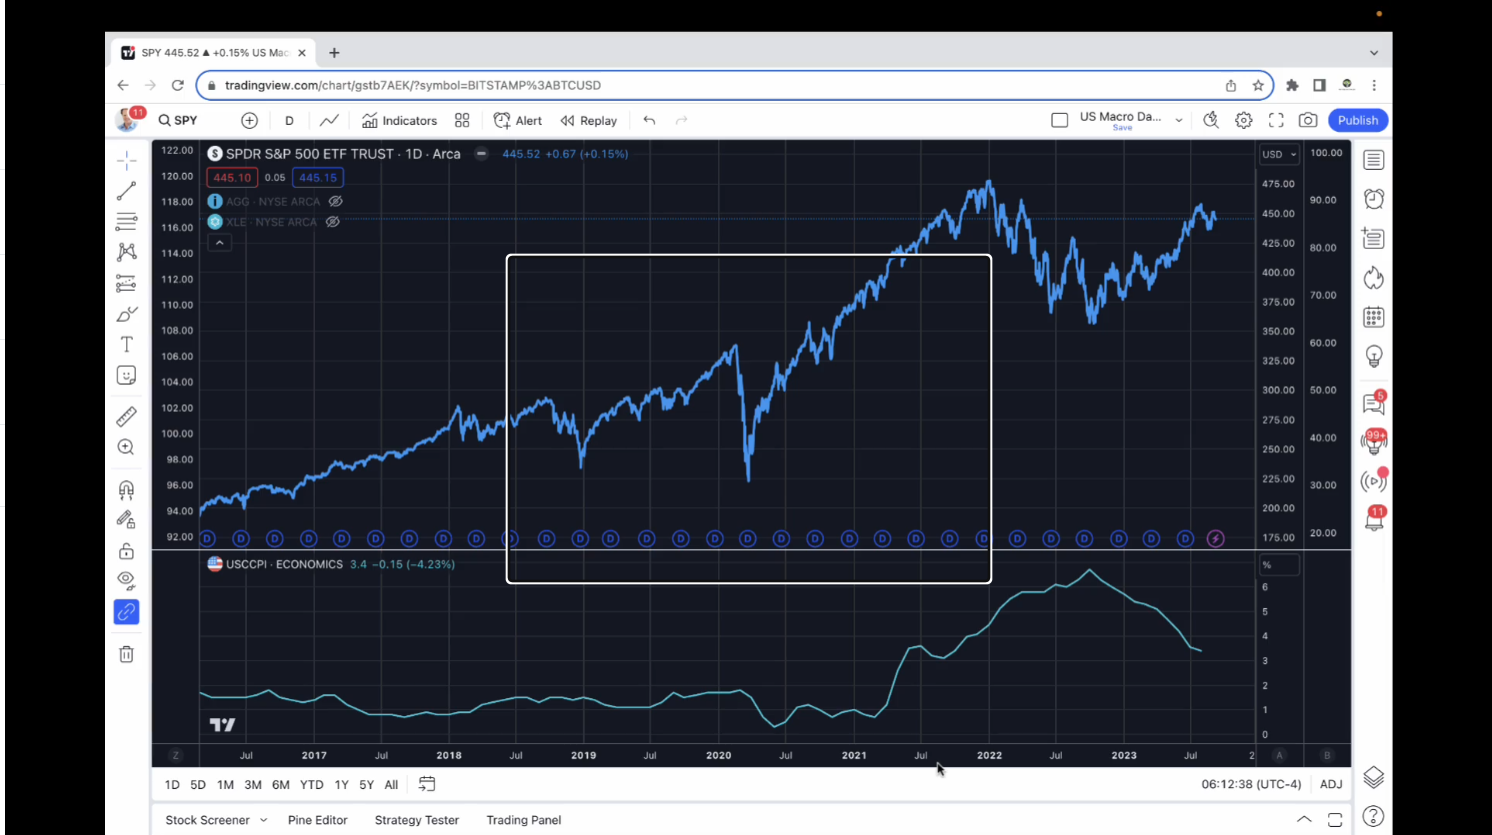Toggle visibility of AGG NYSE ARCA
The height and width of the screenshot is (835, 1492).
336,201
